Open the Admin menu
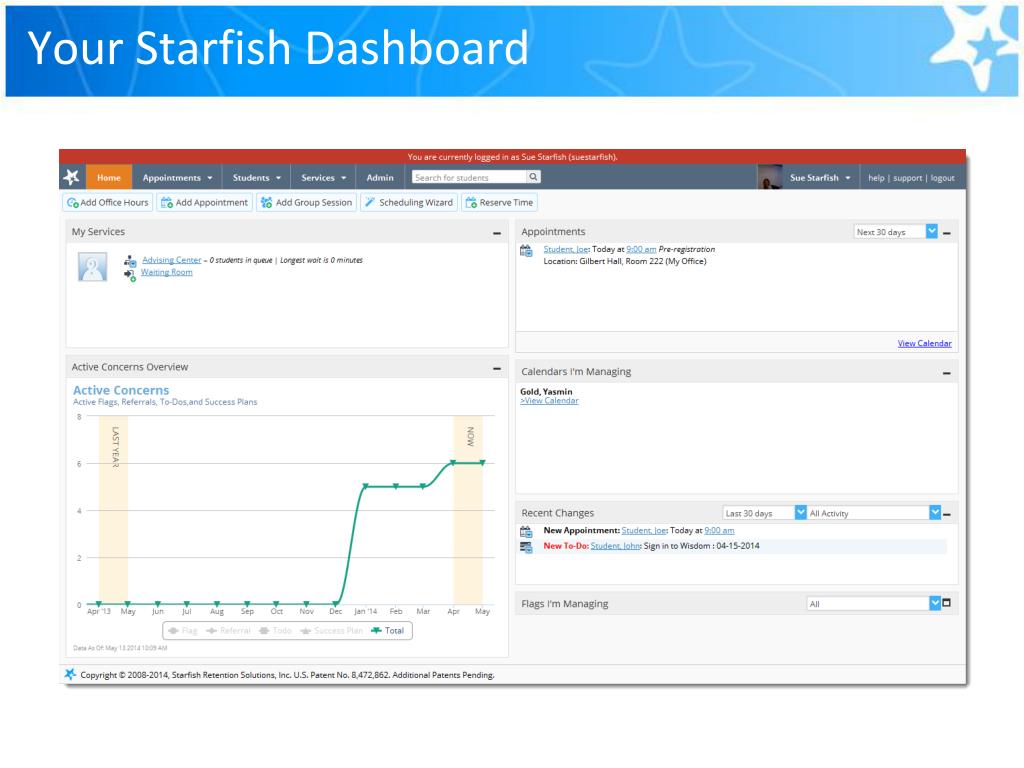The height and width of the screenshot is (768, 1024). (380, 178)
